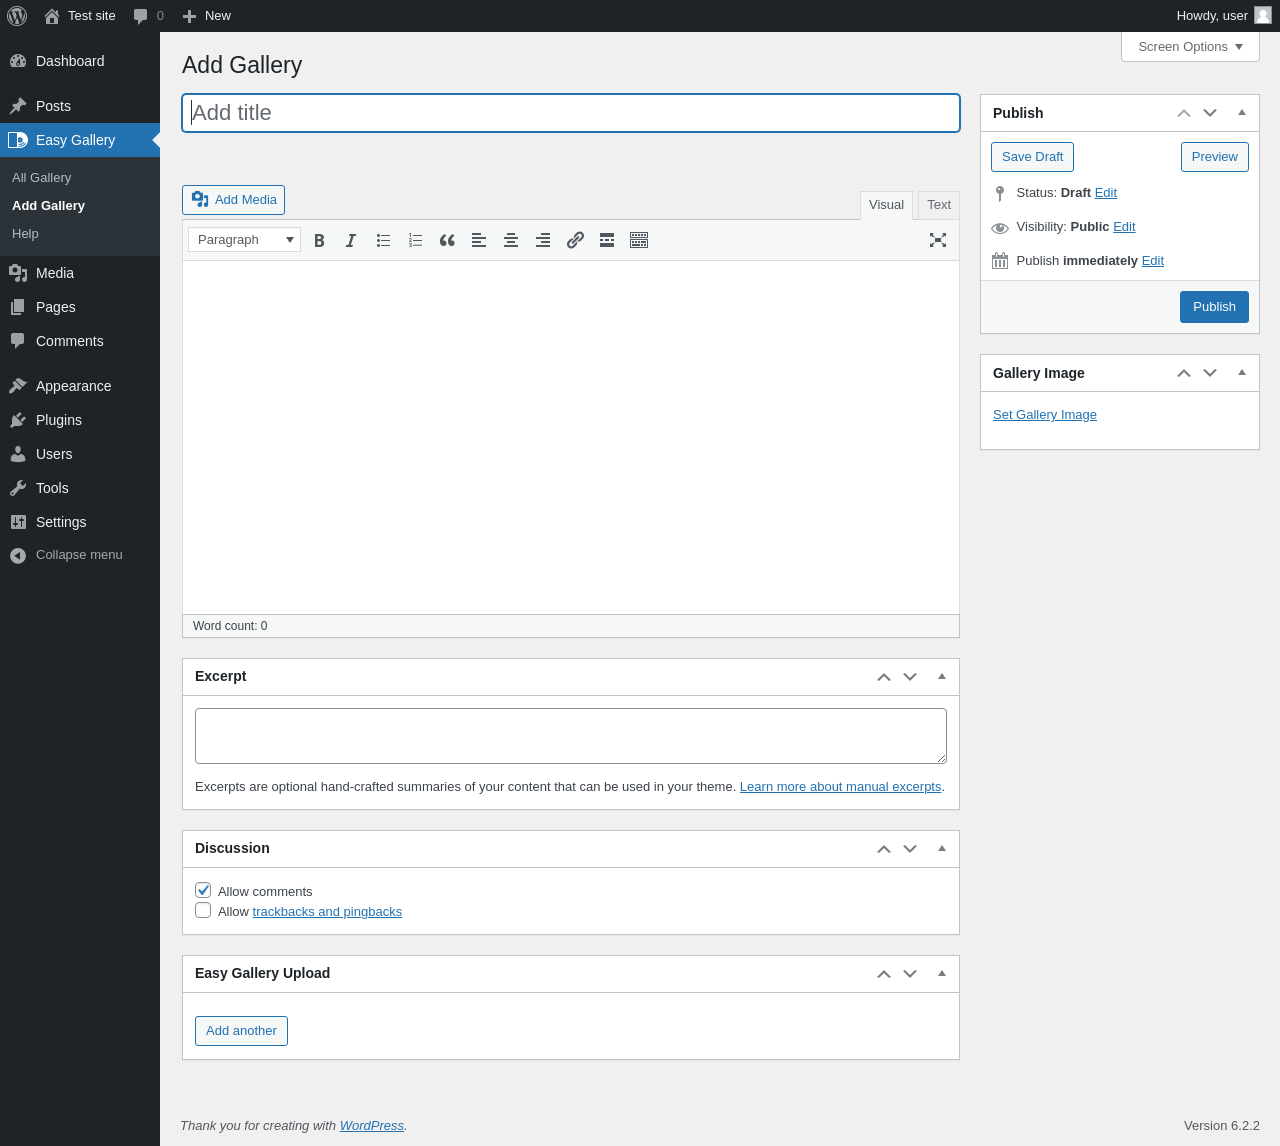Click the Add another button
Viewport: 1280px width, 1146px height.
[241, 1031]
